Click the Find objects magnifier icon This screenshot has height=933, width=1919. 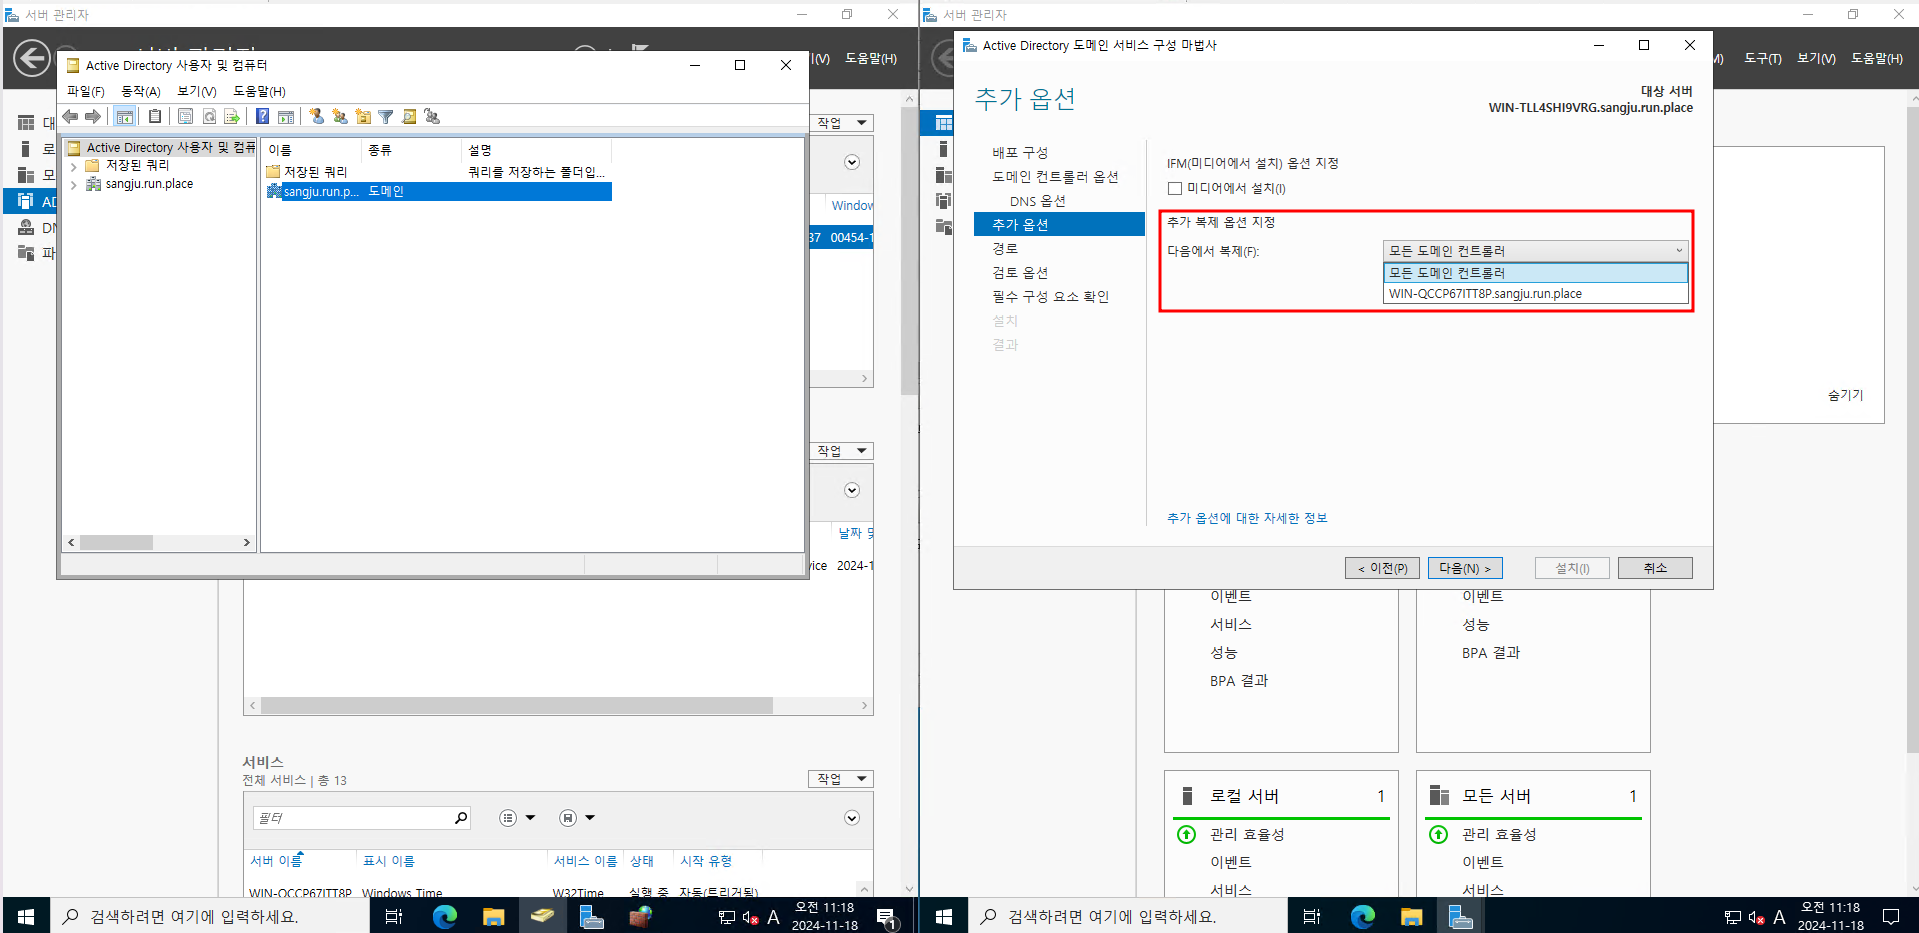pyautogui.click(x=409, y=117)
